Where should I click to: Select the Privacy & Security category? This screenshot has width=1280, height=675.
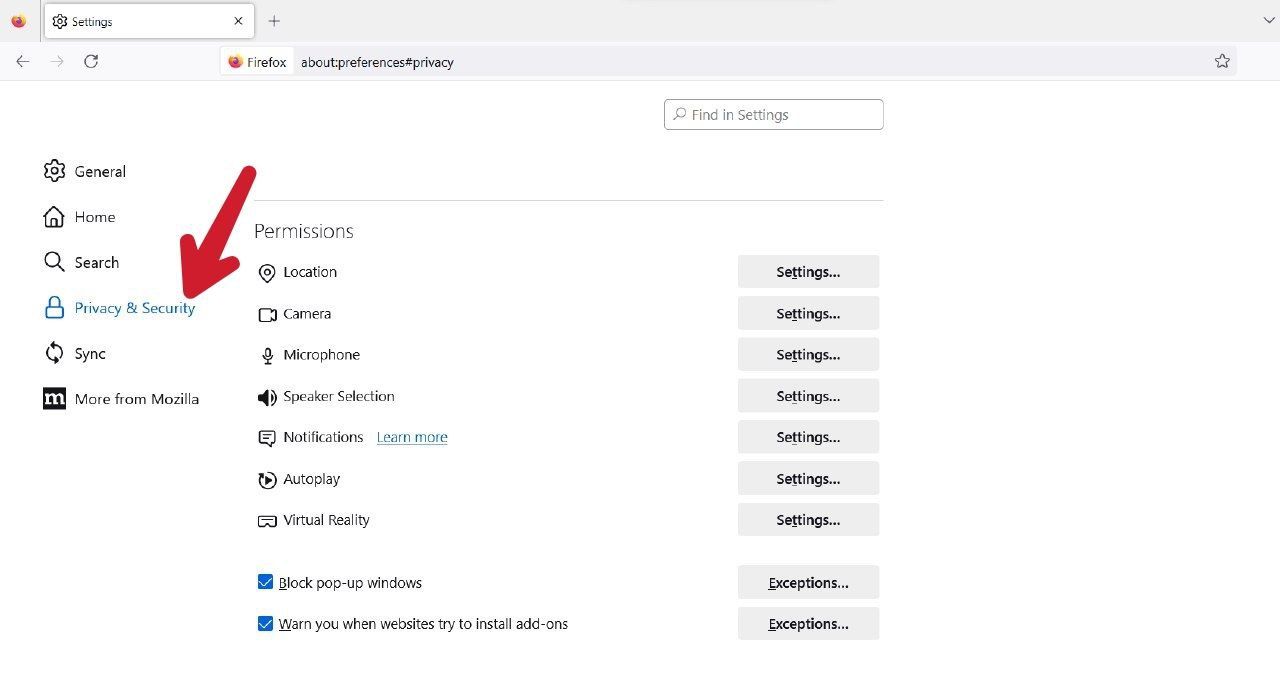coord(134,308)
